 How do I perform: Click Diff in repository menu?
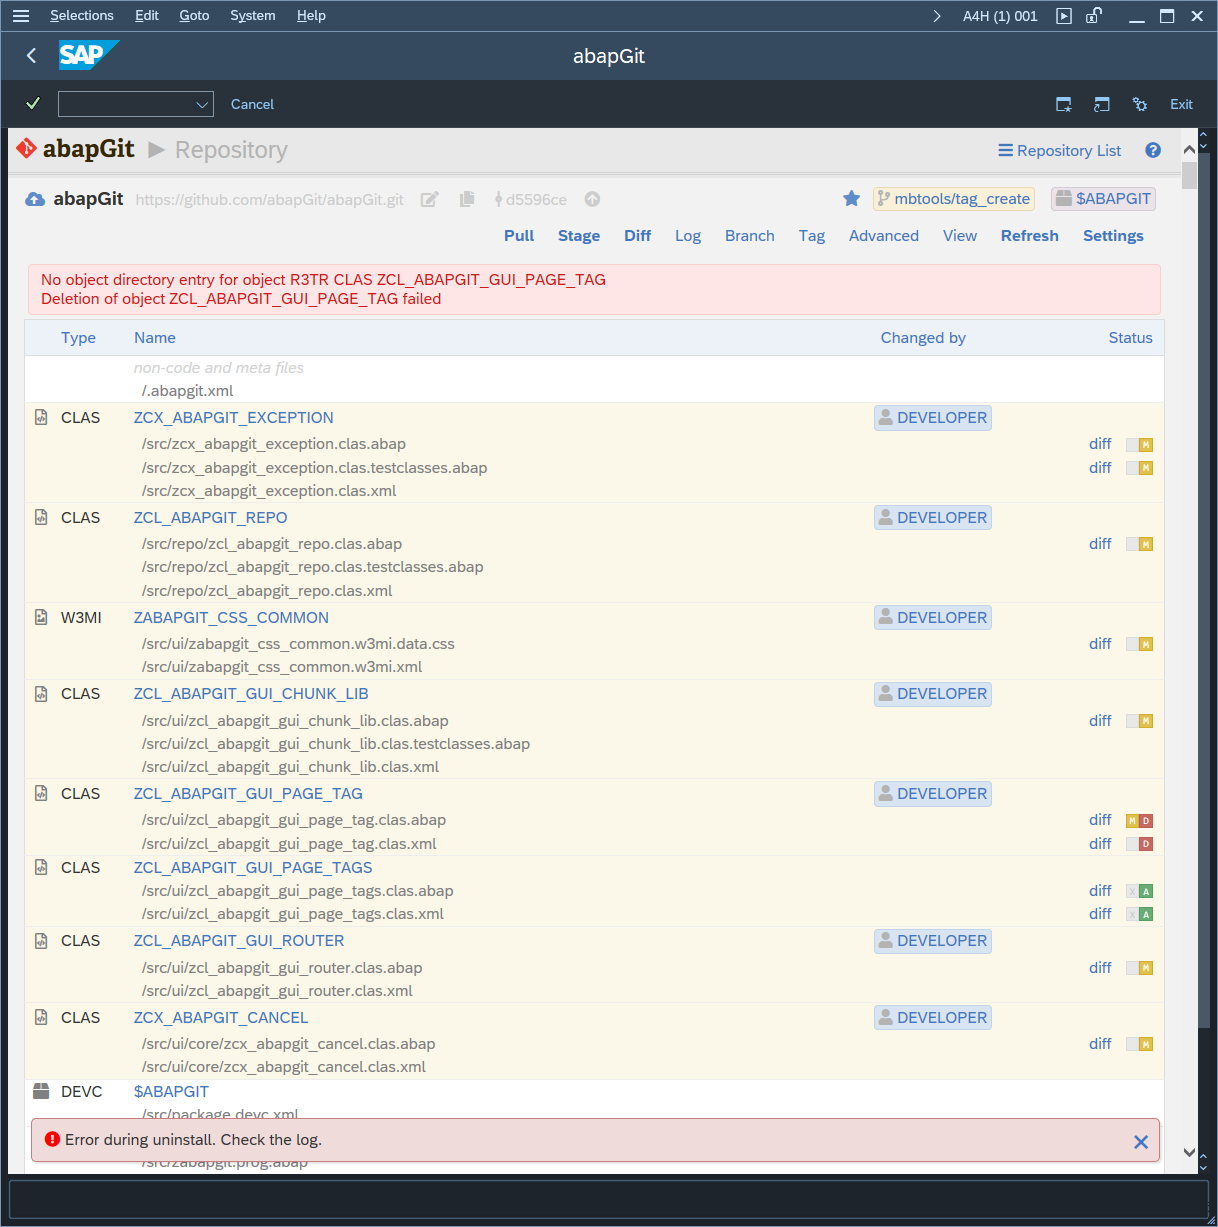pos(638,236)
